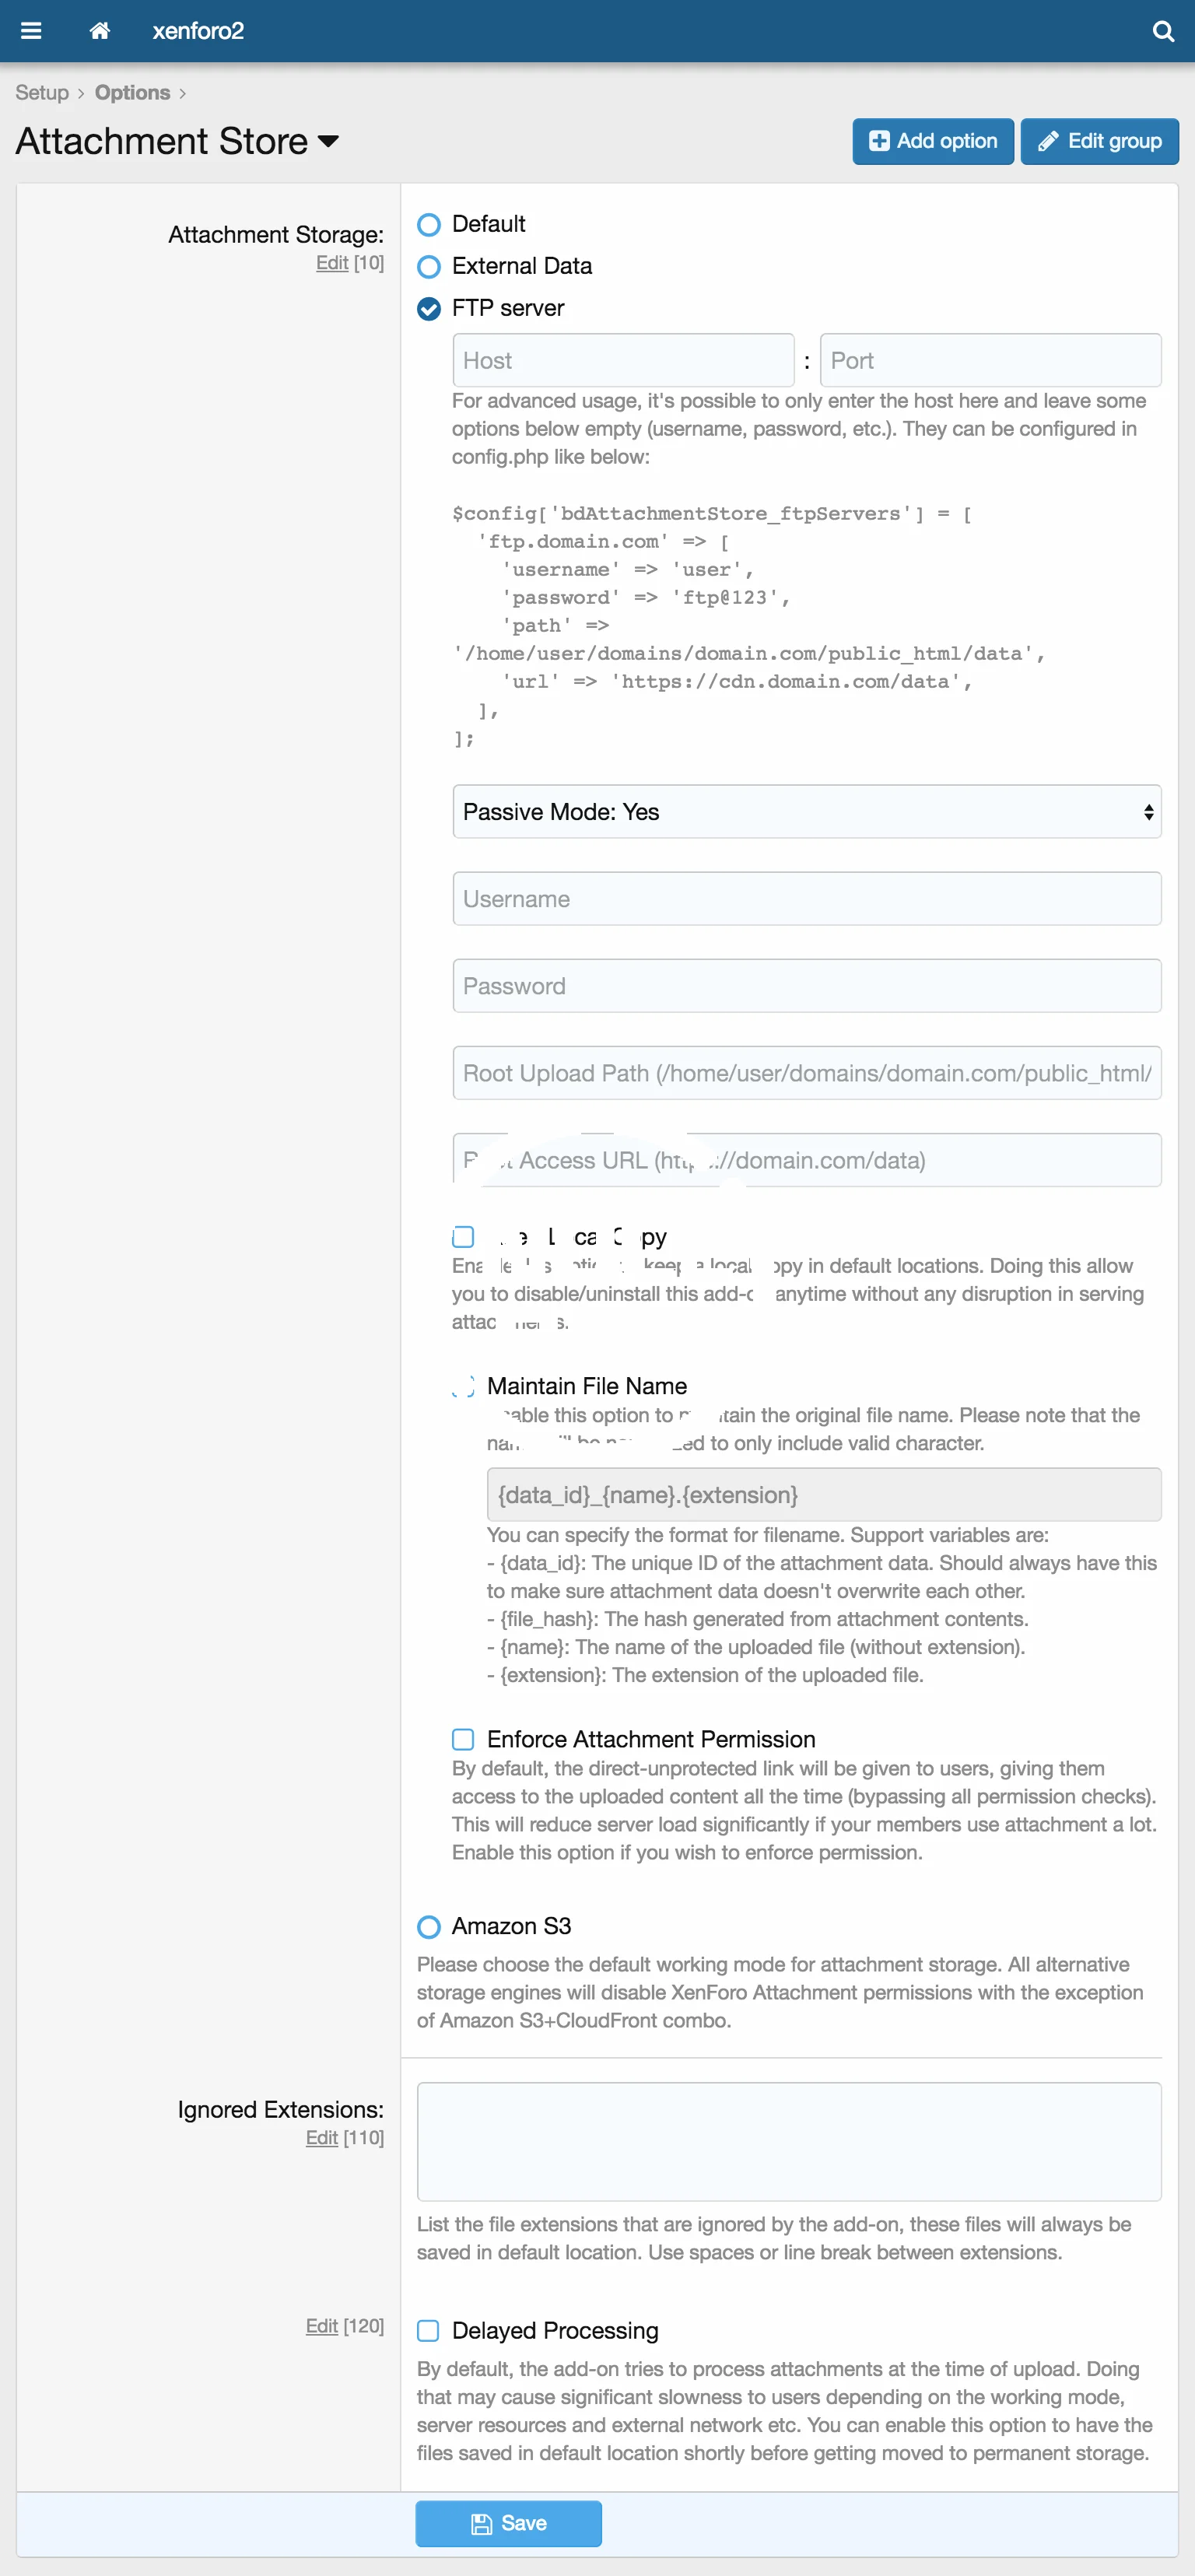Click Edit link under Ignored Extensions
This screenshot has height=2576, width=1195.
321,2137
